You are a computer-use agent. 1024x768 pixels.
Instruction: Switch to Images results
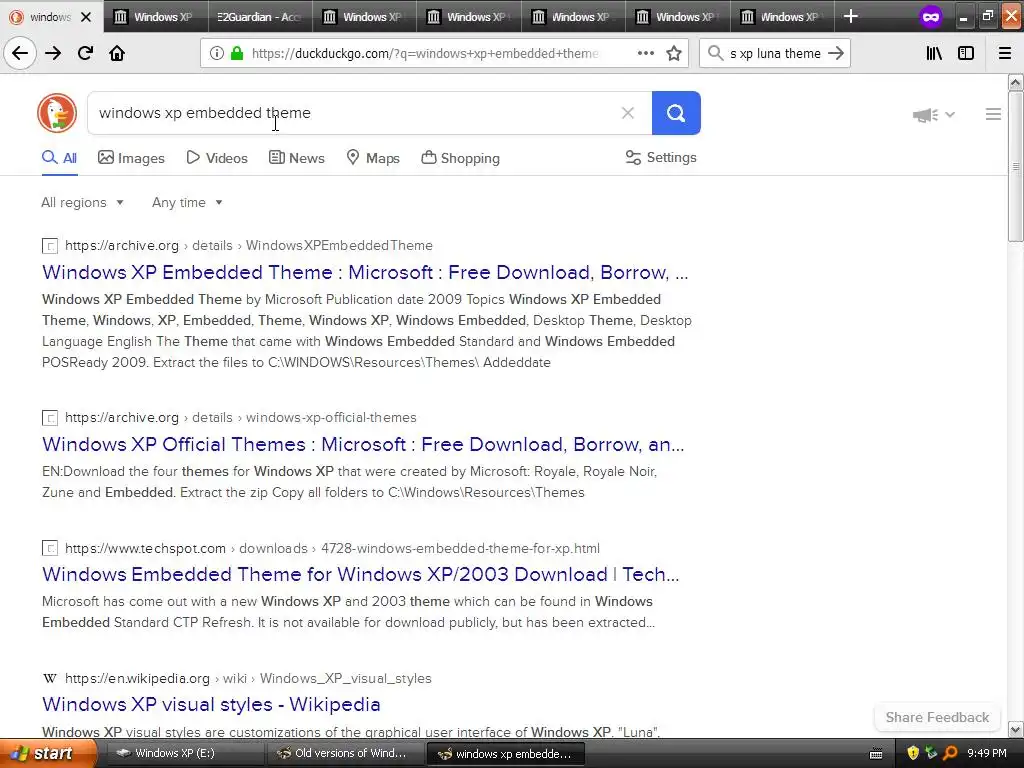[x=131, y=158]
